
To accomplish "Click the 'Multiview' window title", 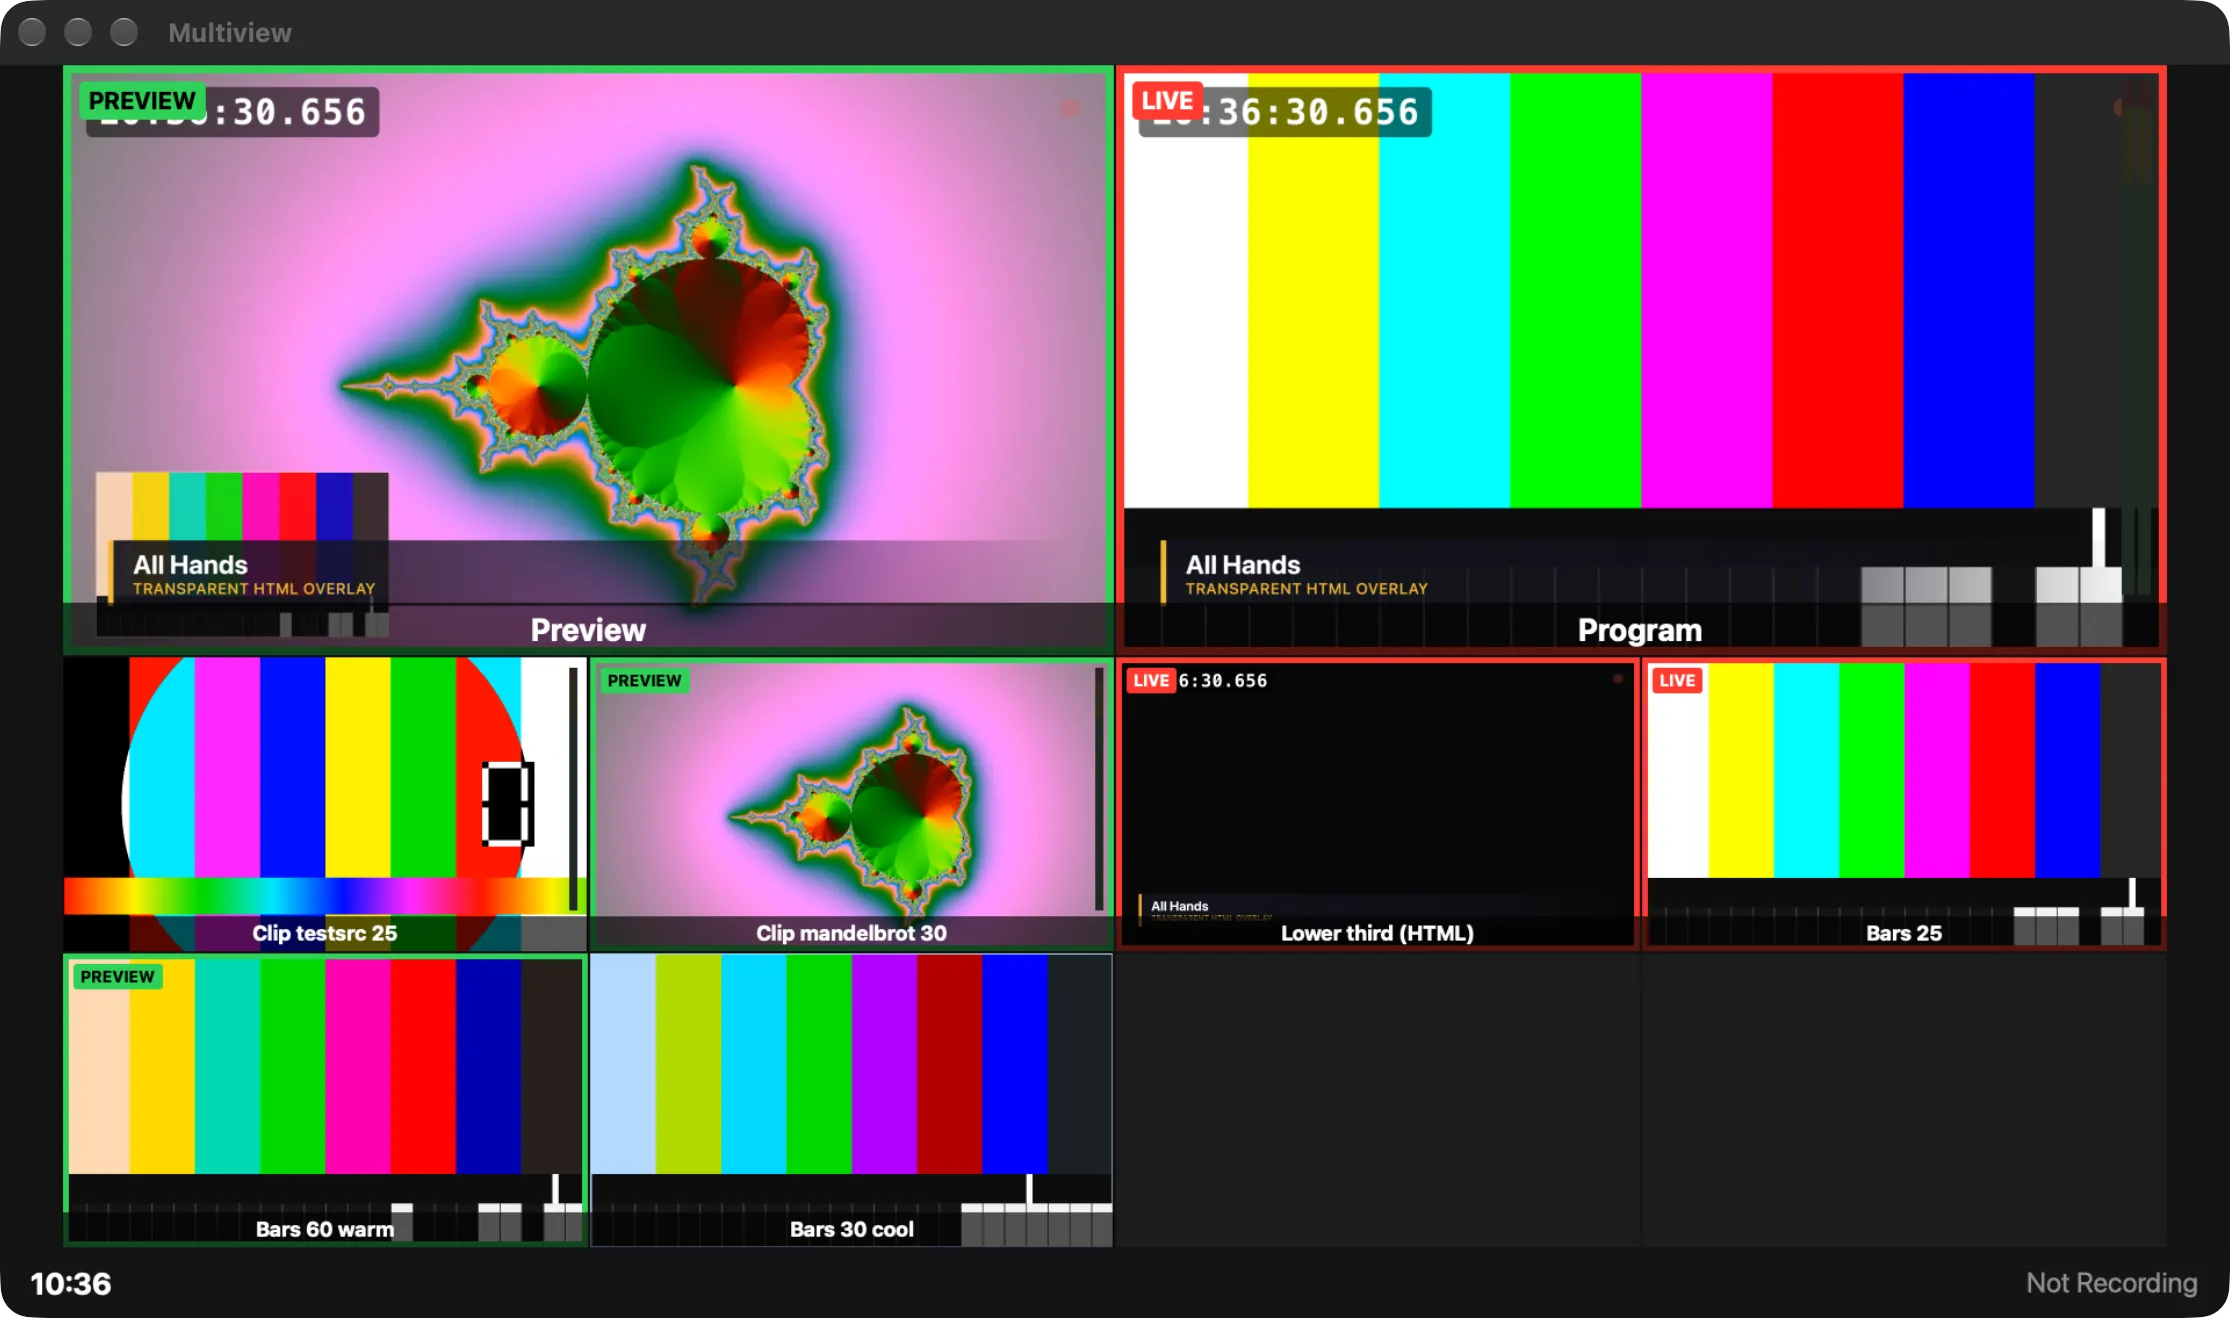I will tap(230, 33).
